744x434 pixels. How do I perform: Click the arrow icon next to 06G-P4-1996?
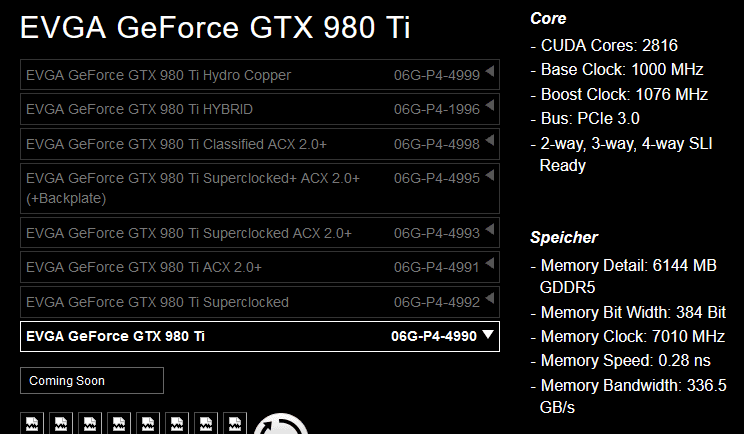tap(489, 108)
